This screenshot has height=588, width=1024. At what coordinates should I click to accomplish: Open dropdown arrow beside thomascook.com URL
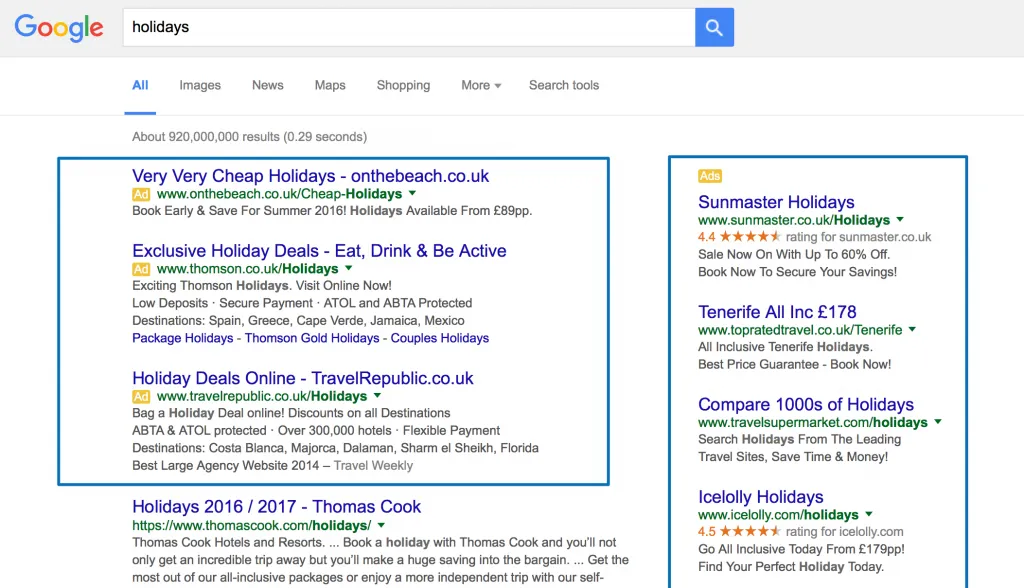pyautogui.click(x=381, y=525)
